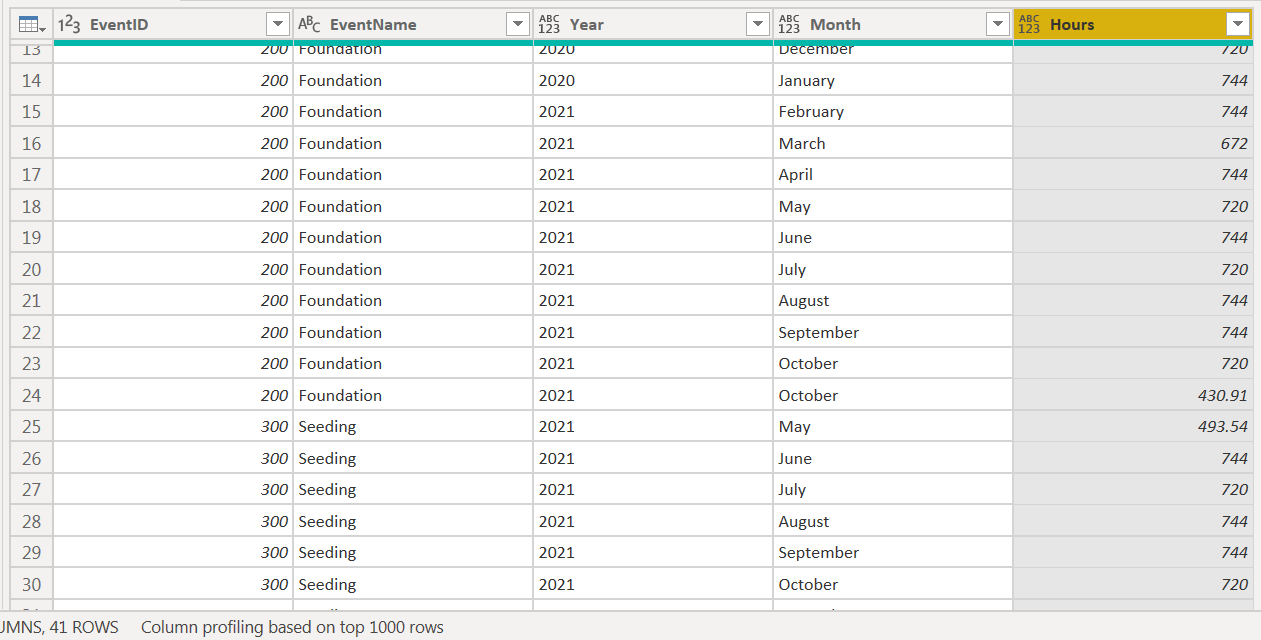Click 'Seeding' EventName cell in row 25
This screenshot has width=1261, height=640.
pyautogui.click(x=413, y=427)
